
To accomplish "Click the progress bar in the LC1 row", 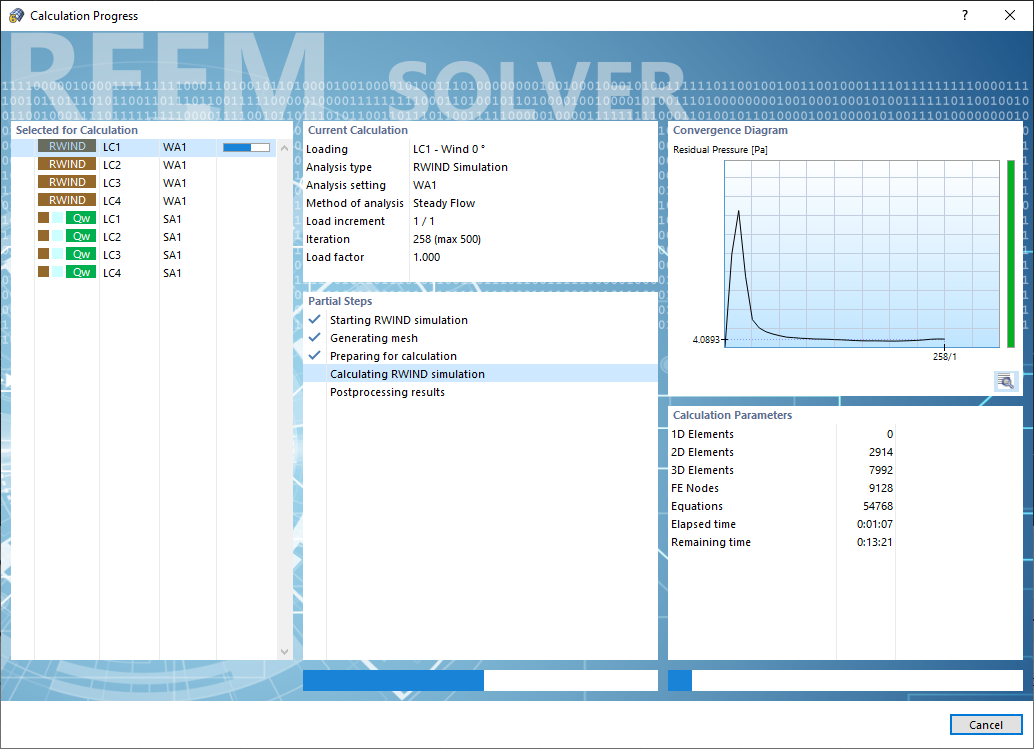I will 247,146.
